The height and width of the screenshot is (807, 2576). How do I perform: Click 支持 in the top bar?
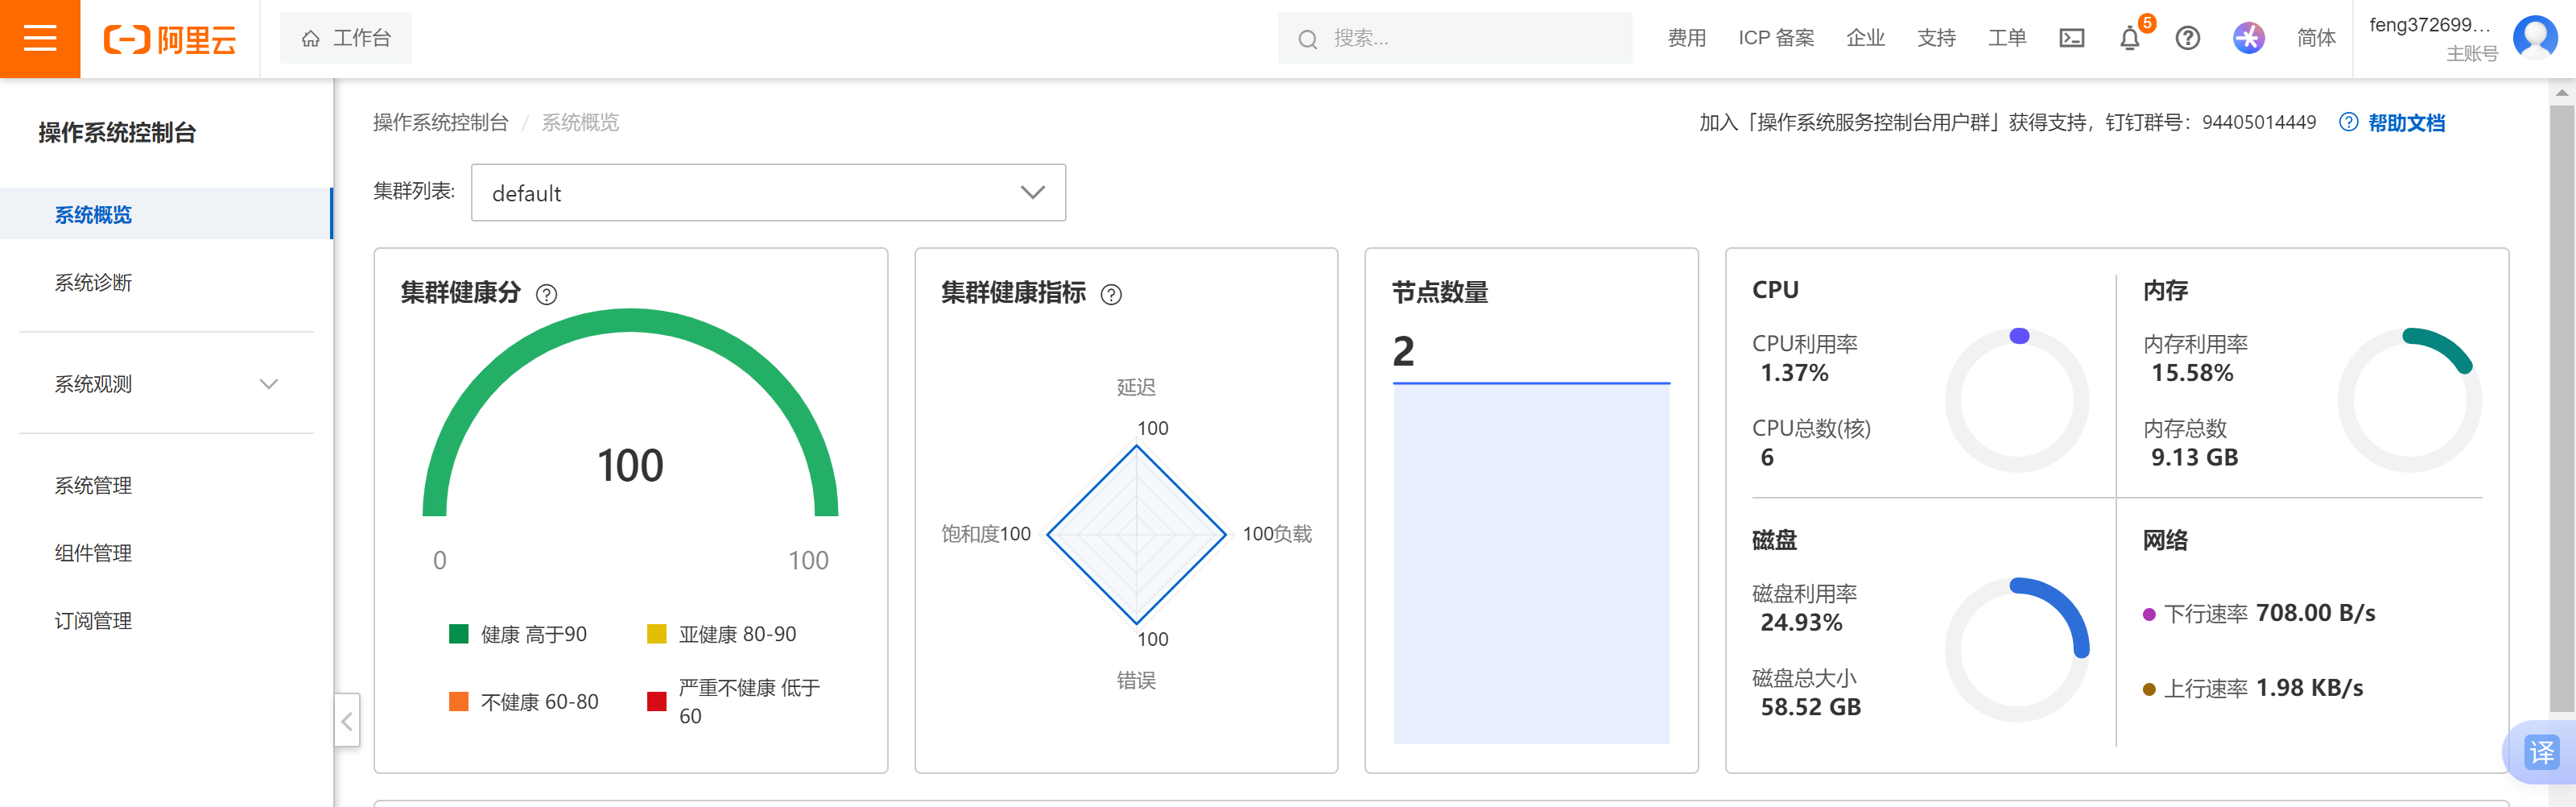[1936, 38]
